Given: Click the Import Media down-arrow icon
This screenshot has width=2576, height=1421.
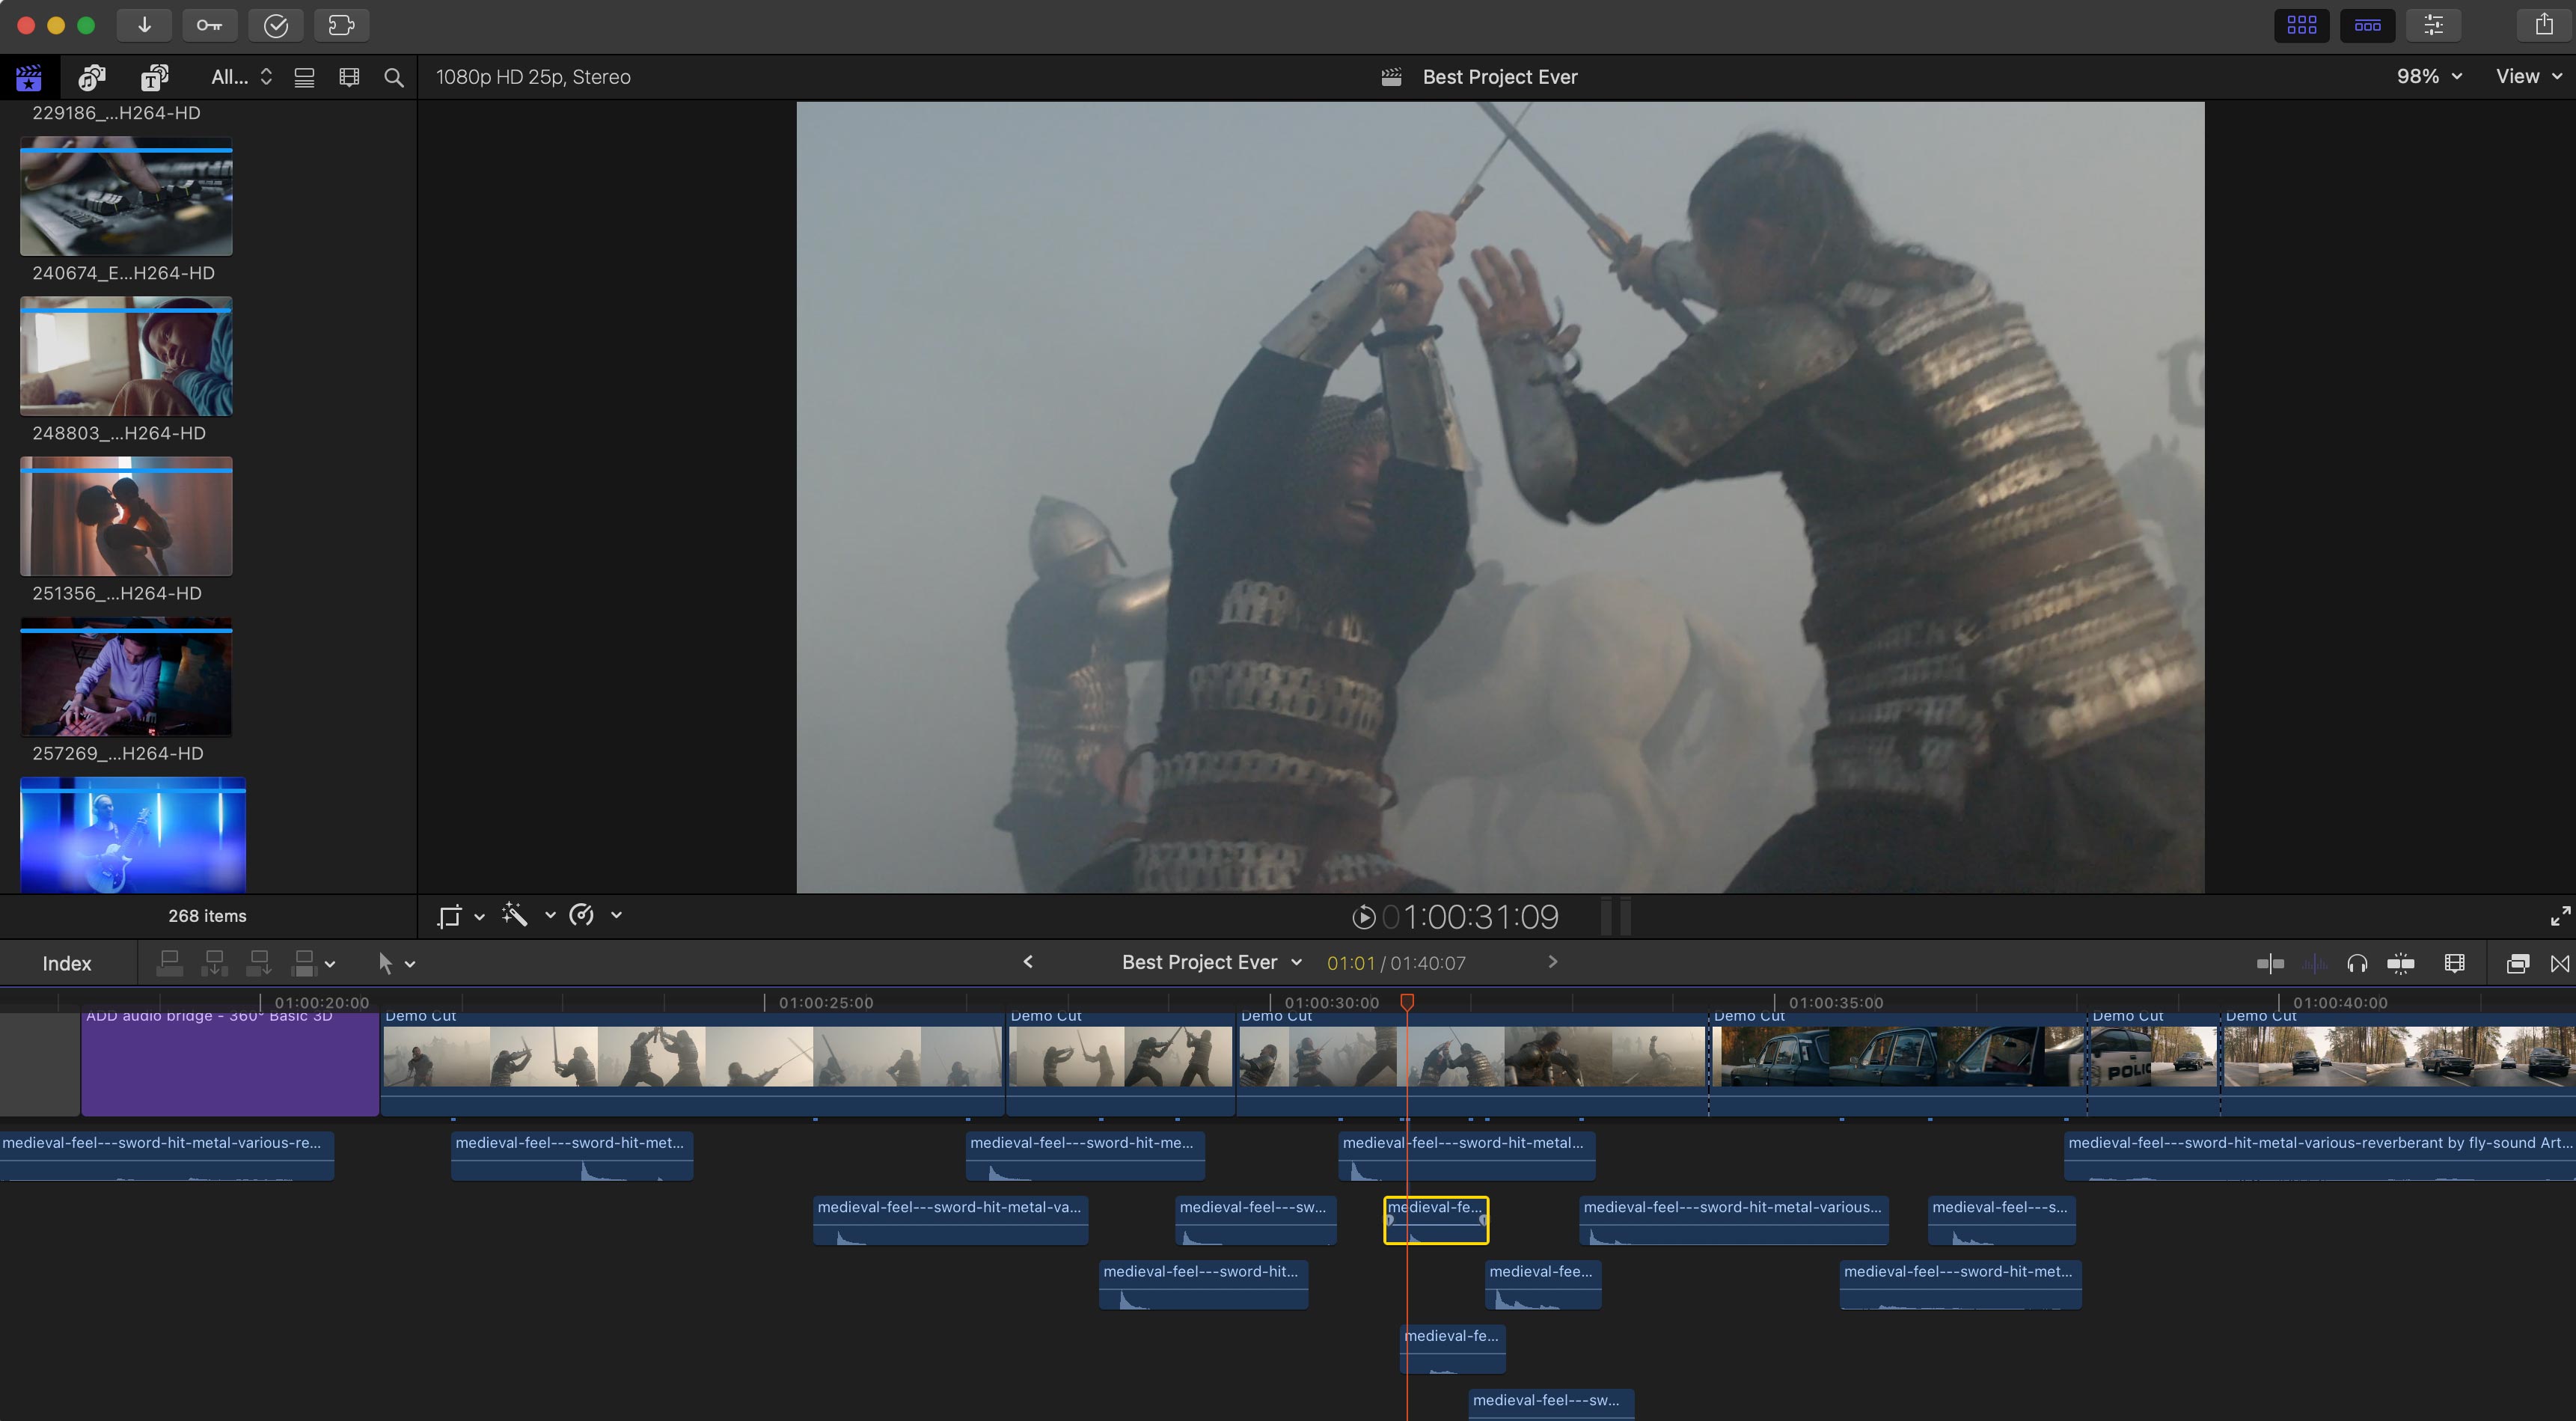Looking at the screenshot, I should (x=144, y=25).
